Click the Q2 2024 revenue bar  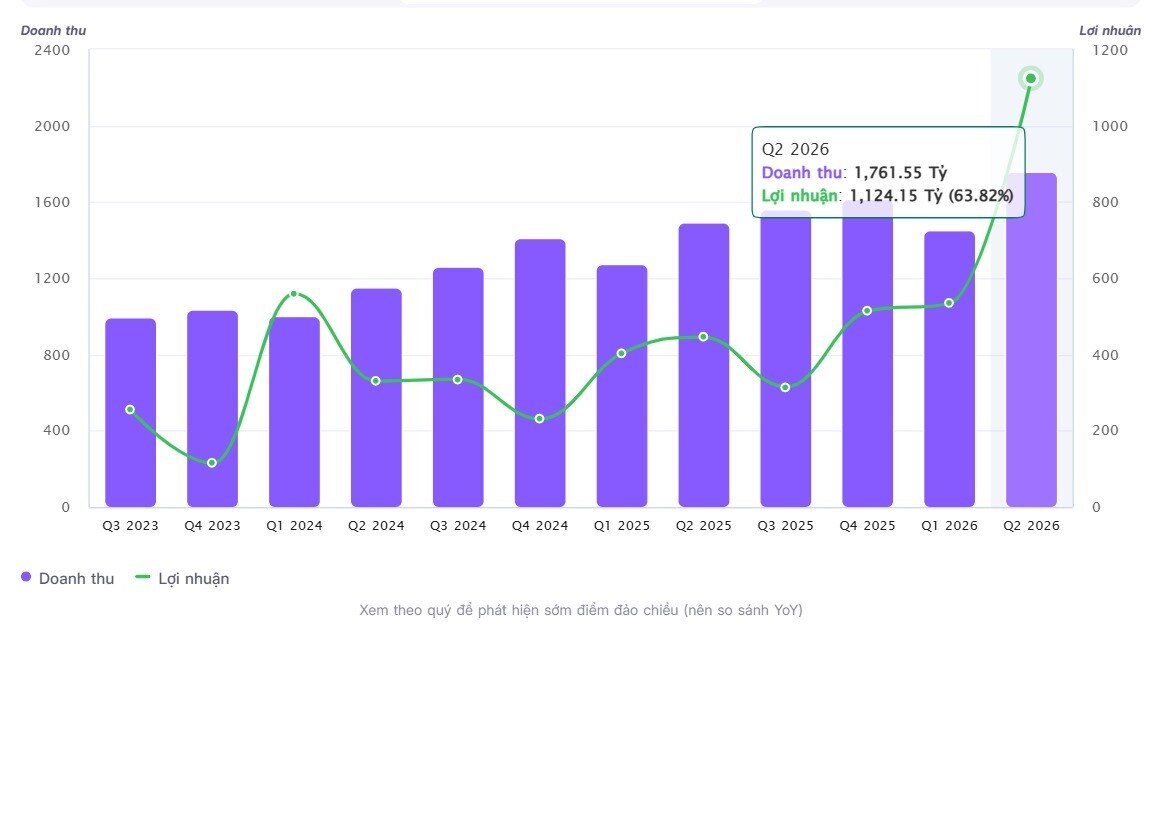point(376,398)
